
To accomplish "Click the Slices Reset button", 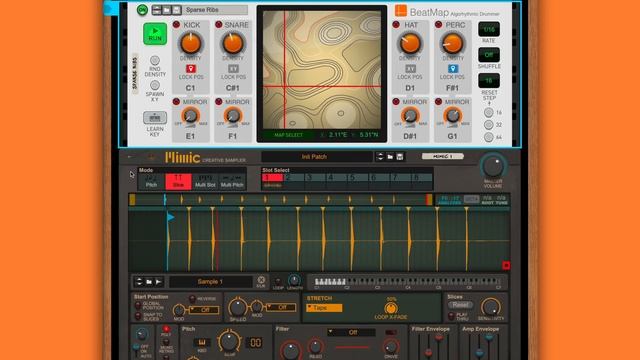I will 460,305.
